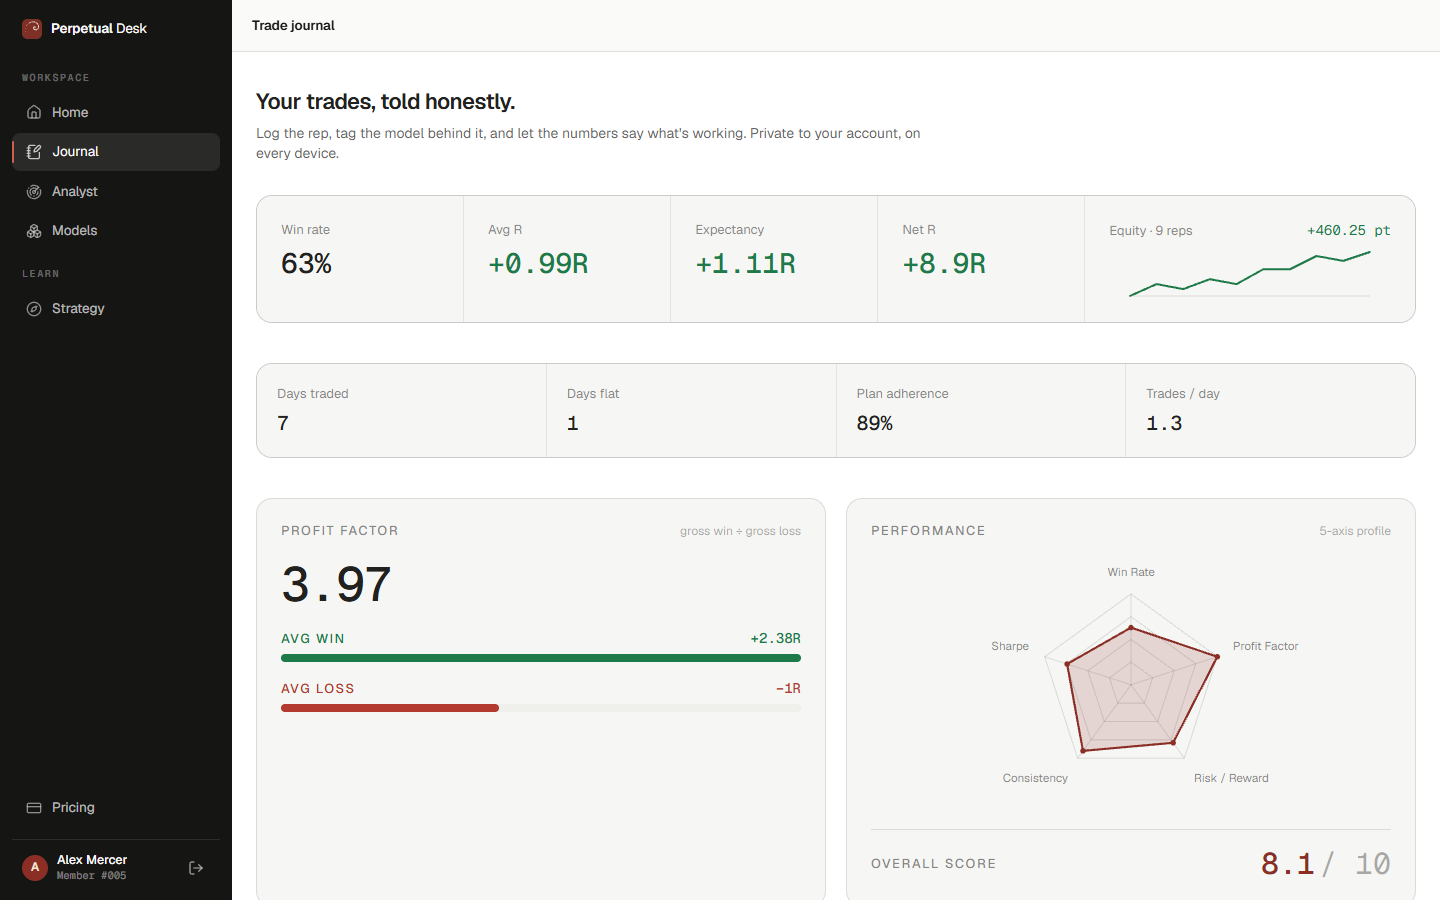The width and height of the screenshot is (1440, 900).
Task: Click the red Avg Loss progress bar
Action: coord(390,708)
